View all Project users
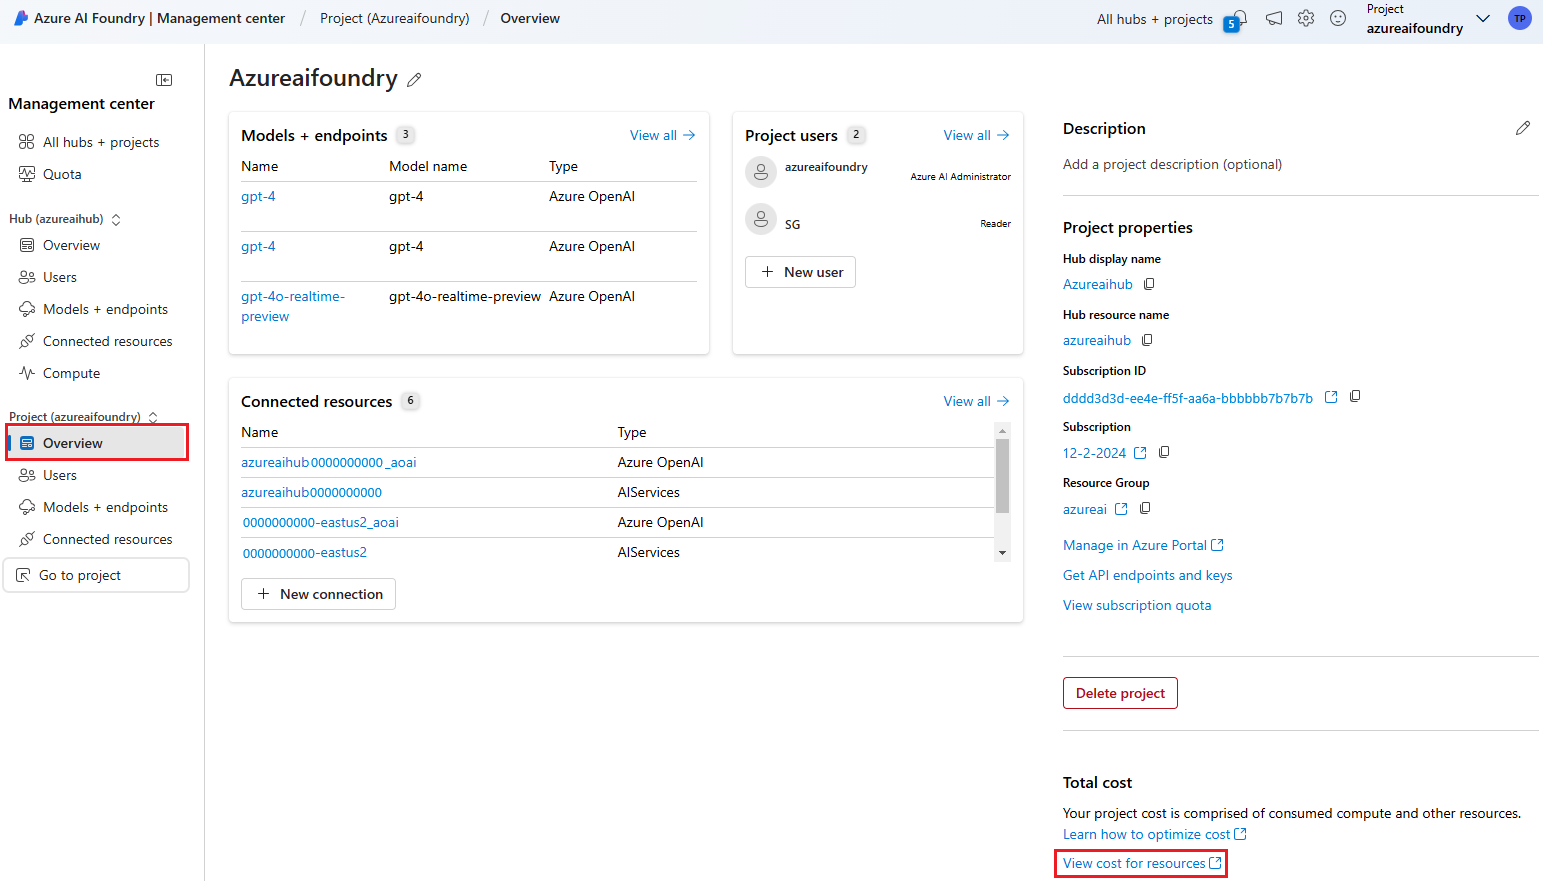 [976, 135]
